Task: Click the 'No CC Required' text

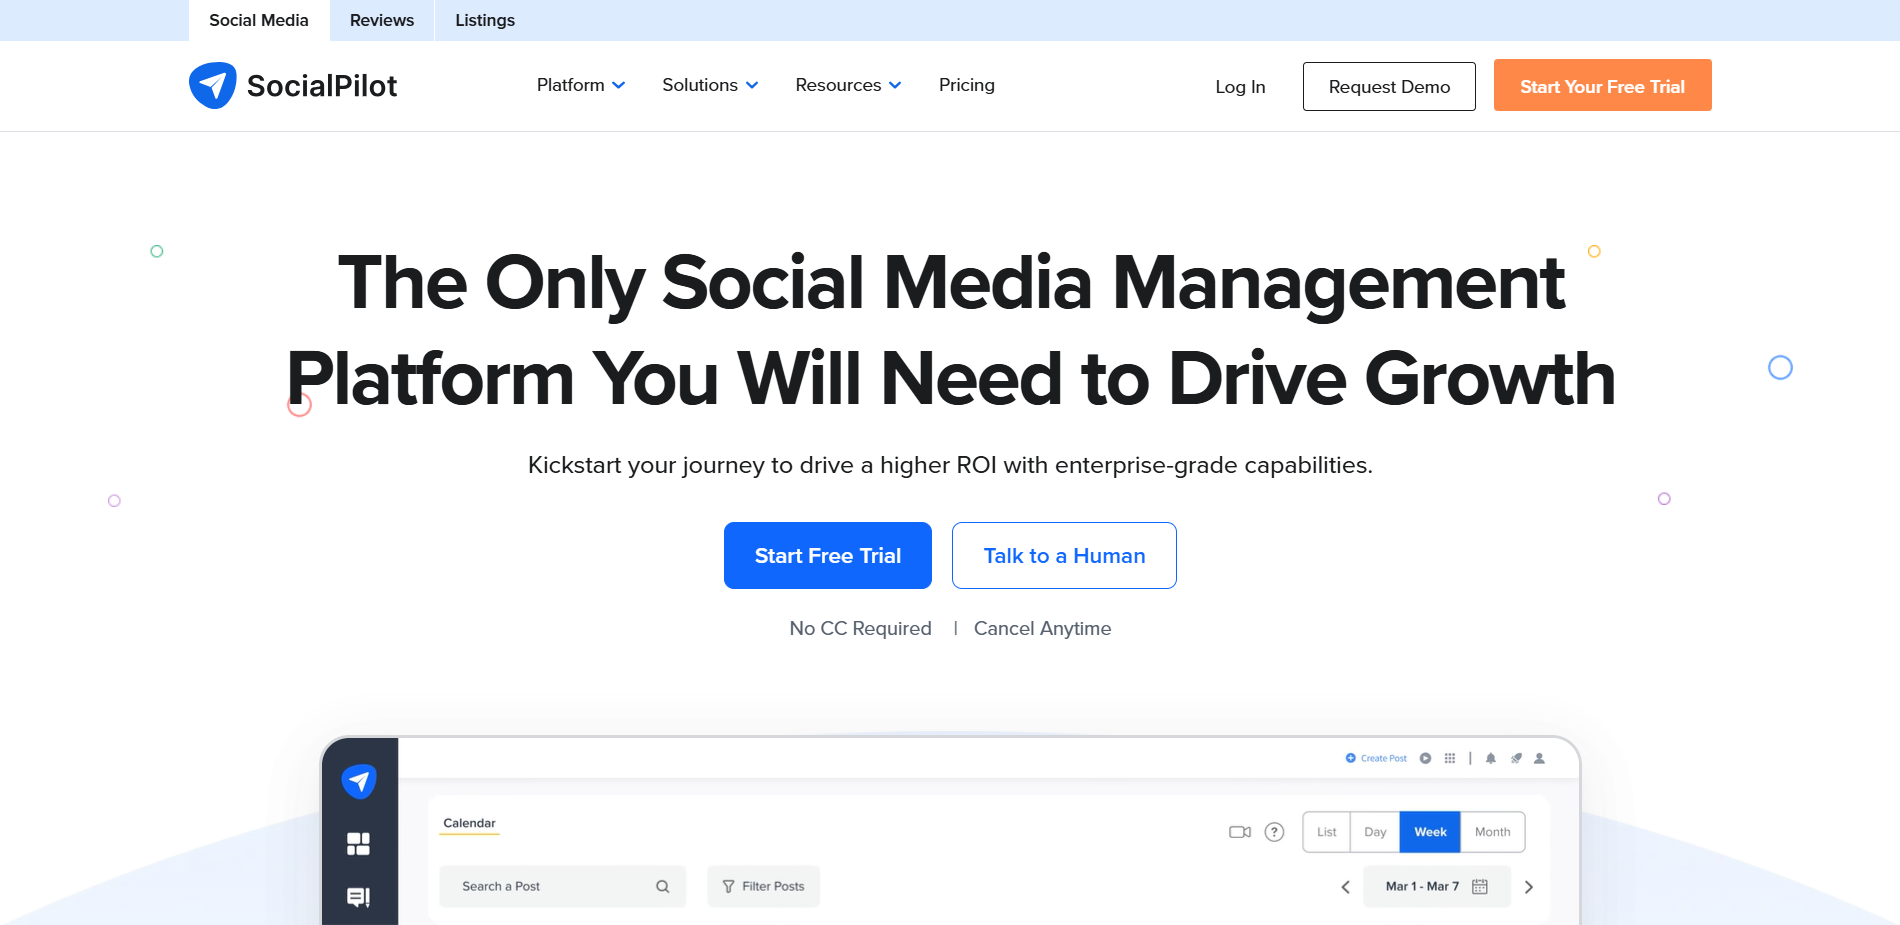Action: (860, 628)
